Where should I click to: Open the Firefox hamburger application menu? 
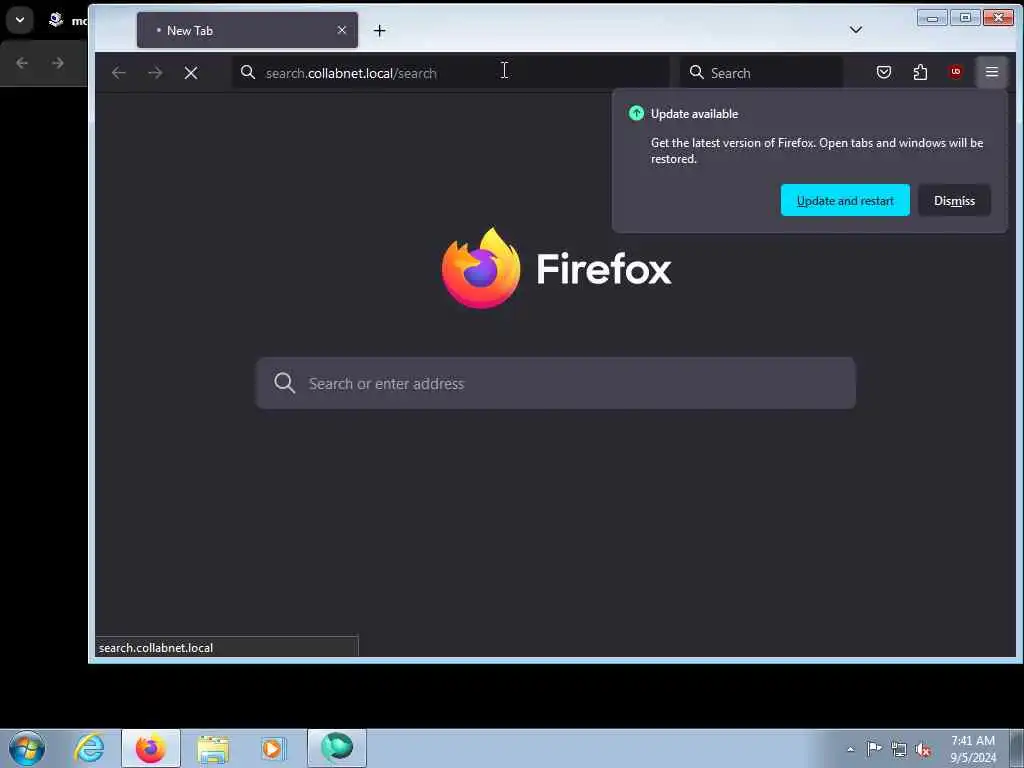991,72
